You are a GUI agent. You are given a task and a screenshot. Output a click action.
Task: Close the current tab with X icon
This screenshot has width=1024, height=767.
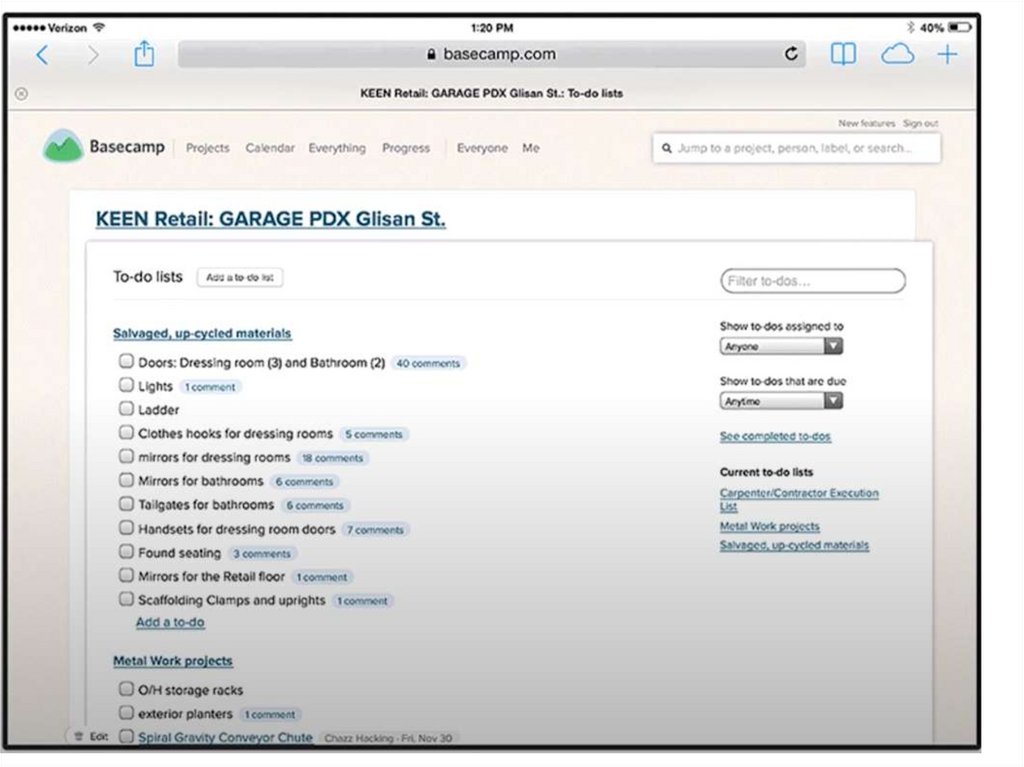[x=21, y=94]
